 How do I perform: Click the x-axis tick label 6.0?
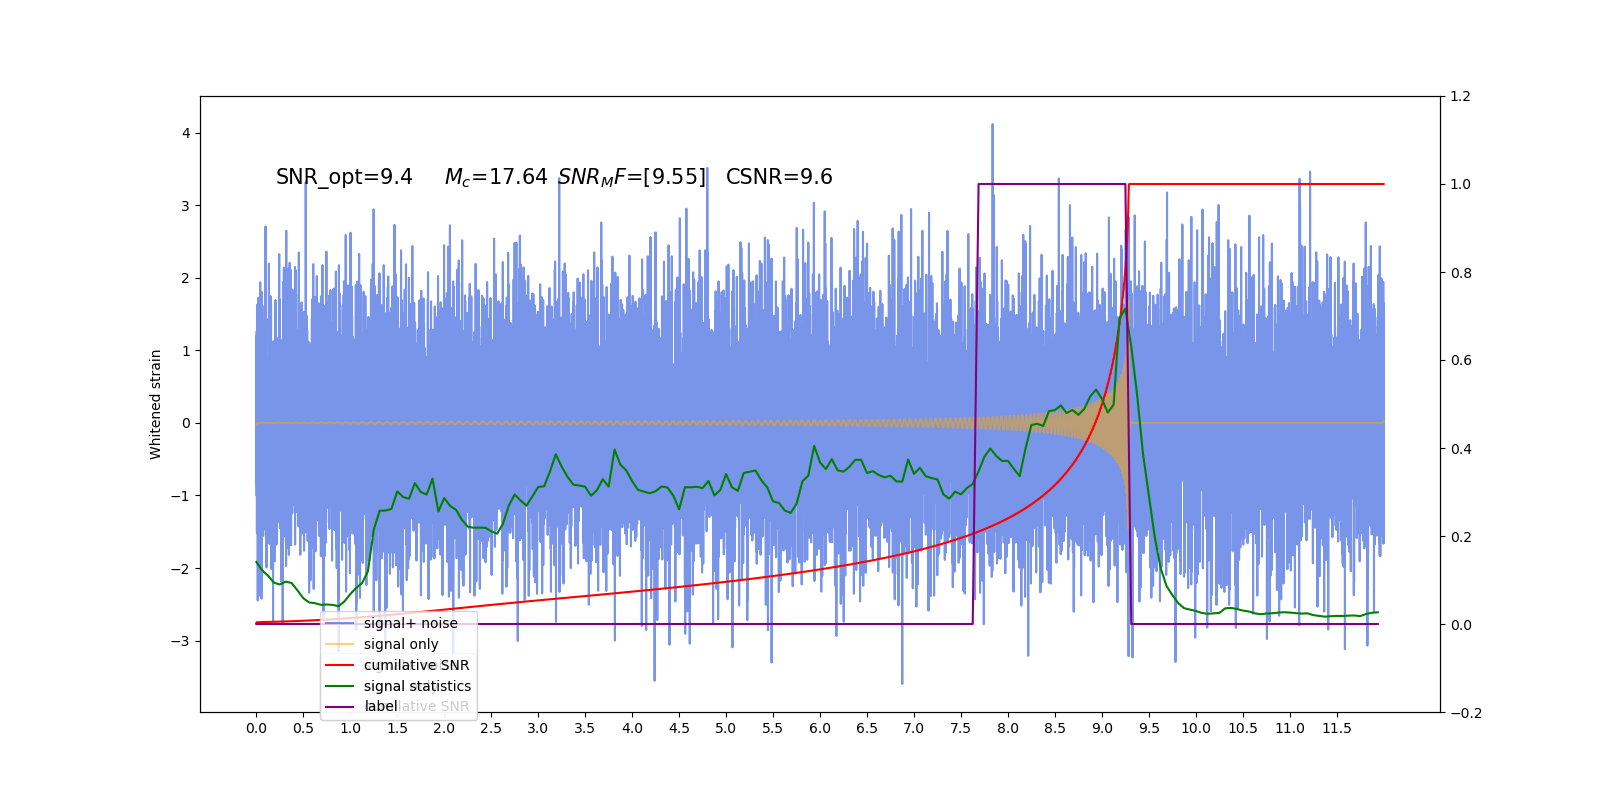click(x=820, y=728)
